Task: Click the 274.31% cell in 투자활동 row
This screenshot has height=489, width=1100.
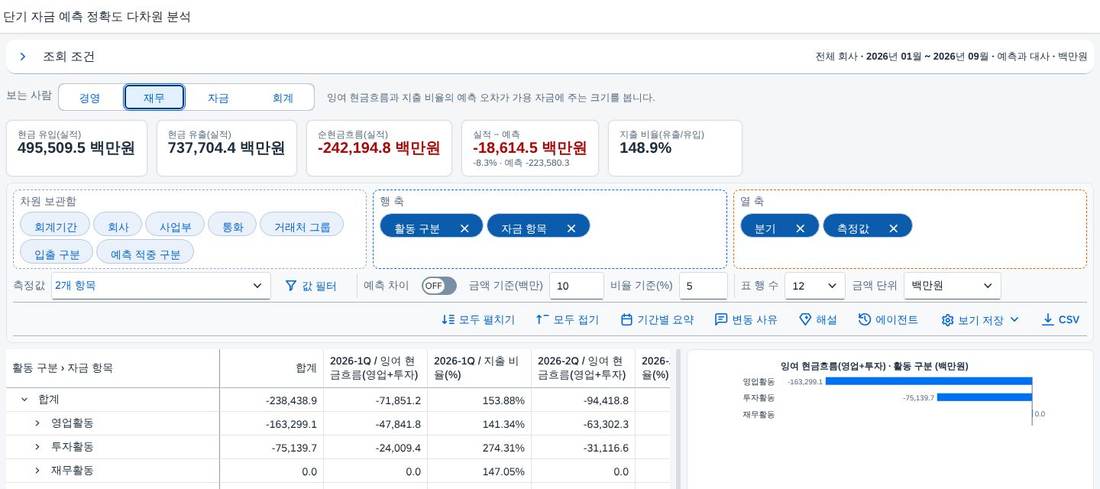Action: [x=479, y=448]
